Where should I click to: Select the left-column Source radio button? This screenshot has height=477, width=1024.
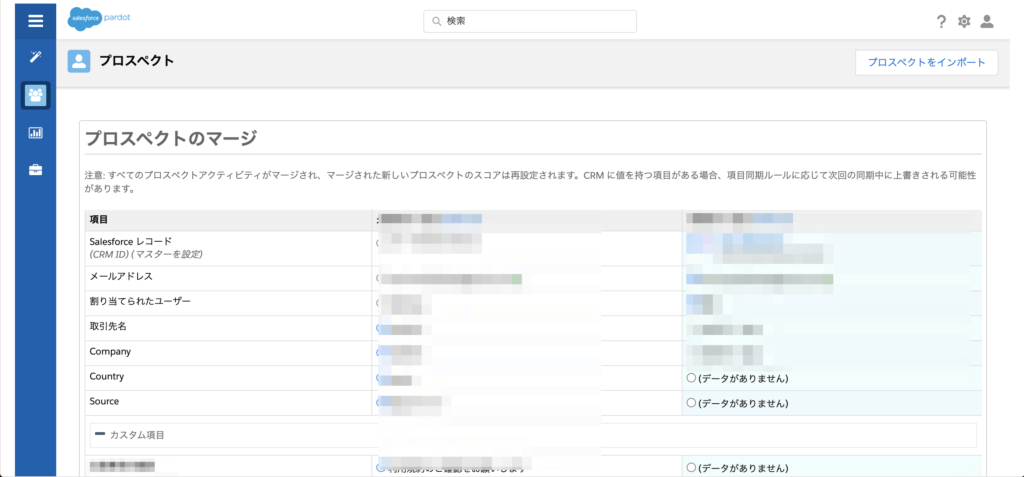[x=380, y=403]
